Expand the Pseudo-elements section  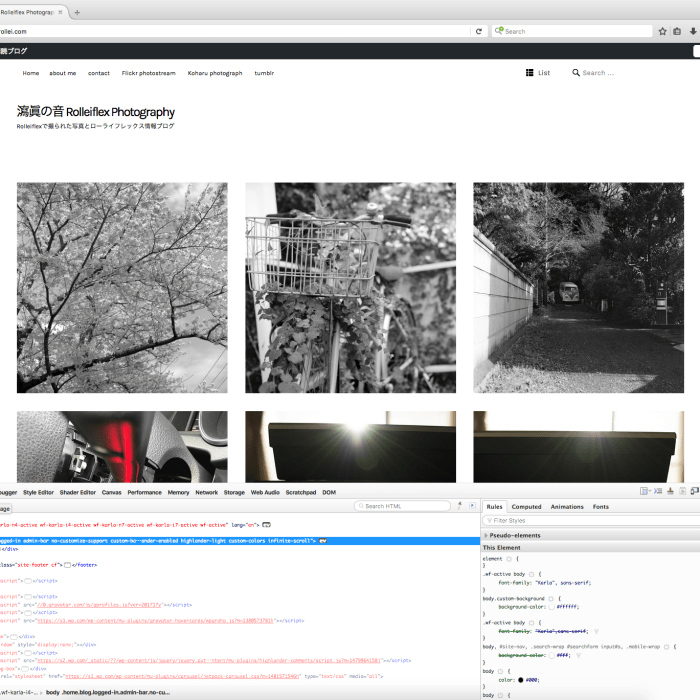486,536
